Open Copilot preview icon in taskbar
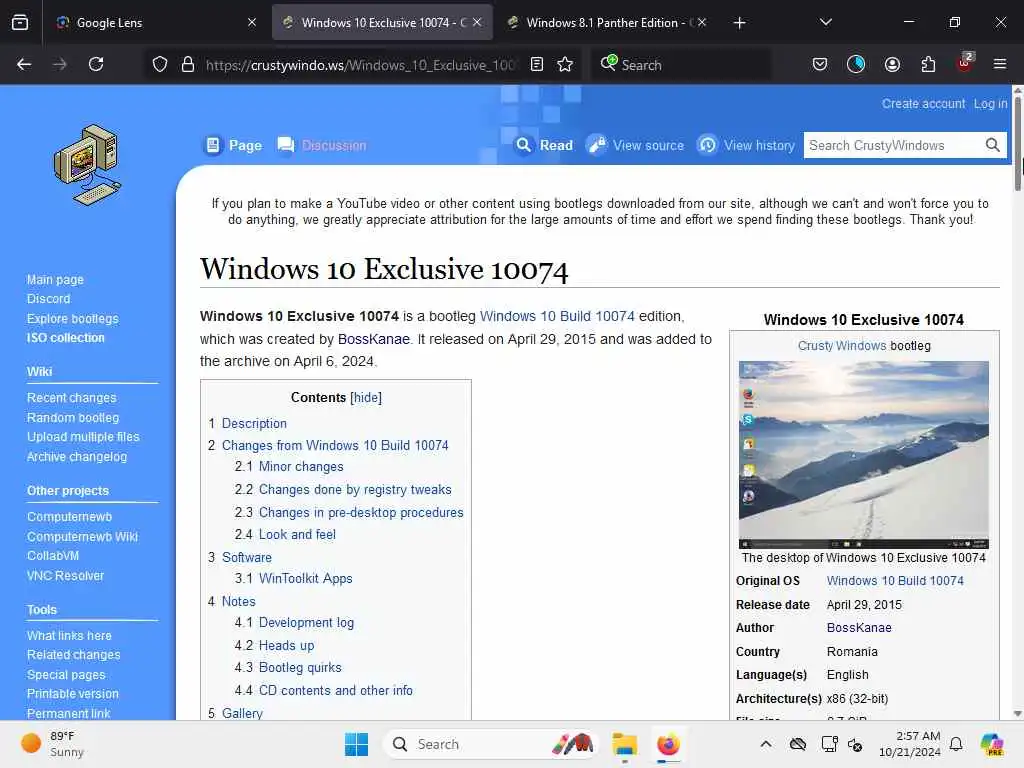1024x768 pixels. pos(992,744)
